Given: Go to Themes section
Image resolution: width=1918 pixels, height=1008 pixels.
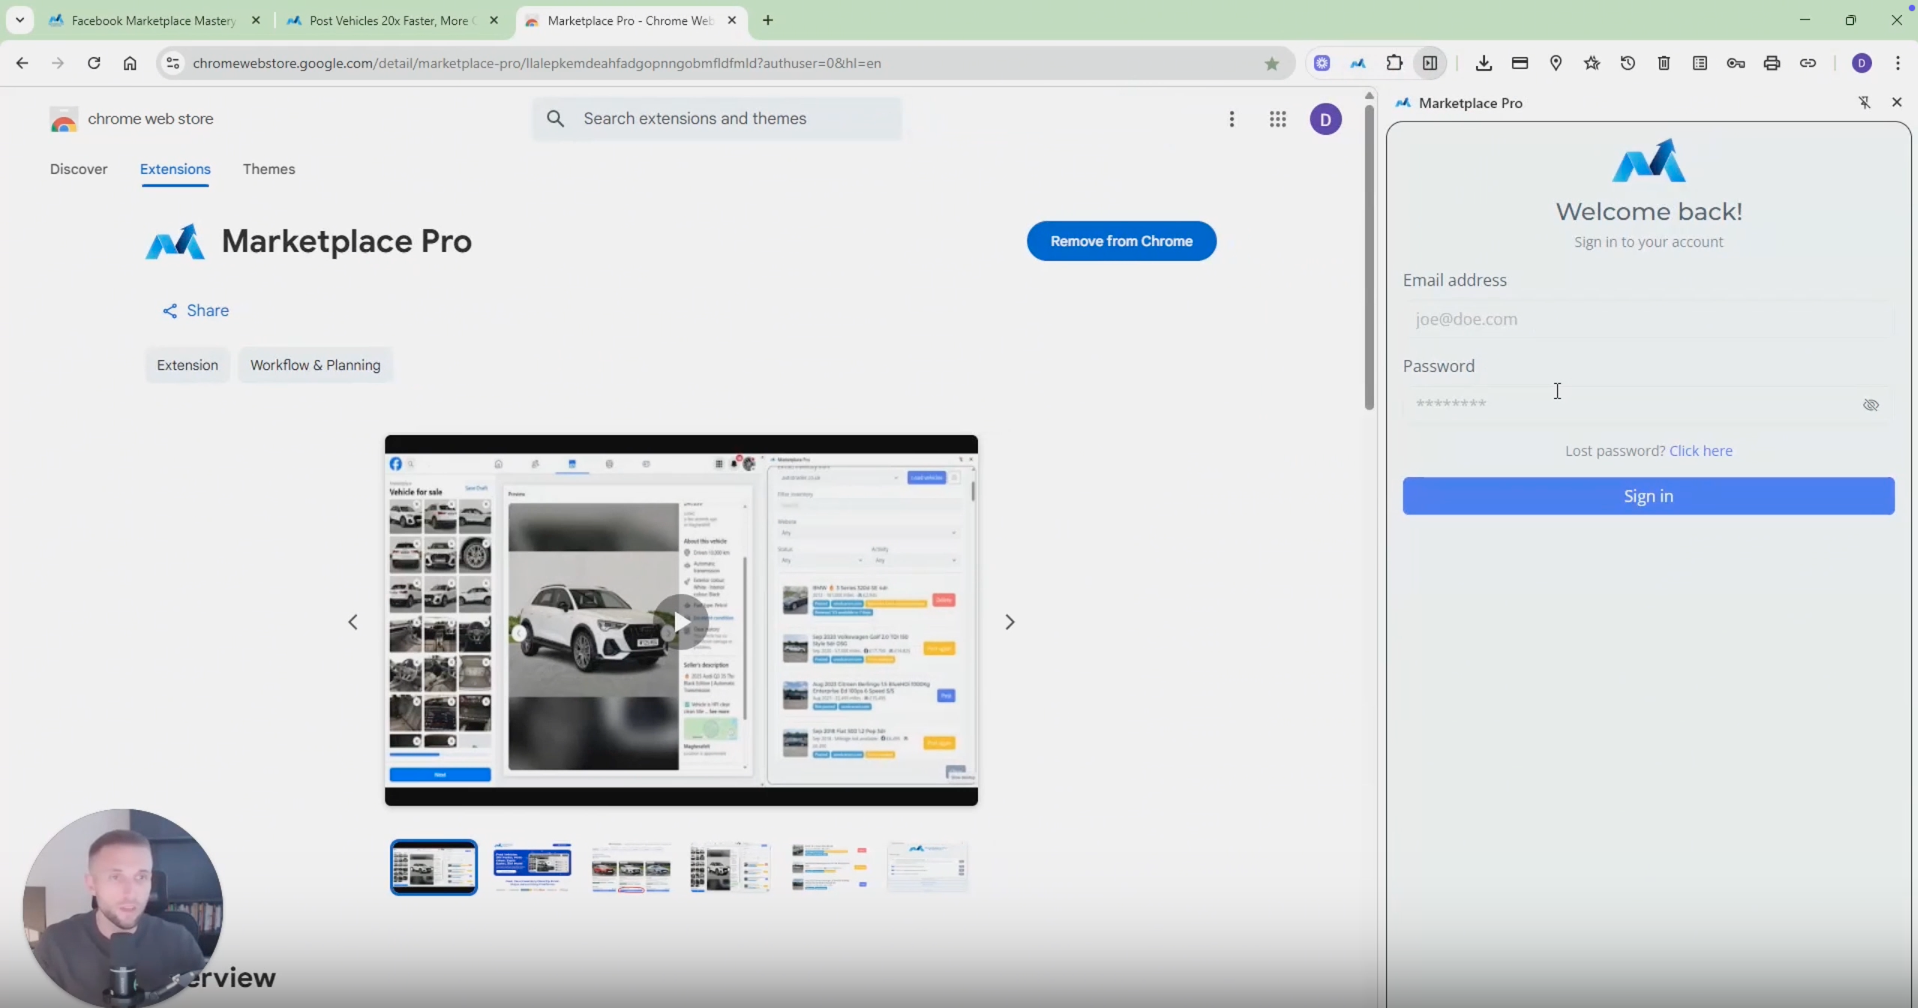Looking at the screenshot, I should tap(269, 169).
